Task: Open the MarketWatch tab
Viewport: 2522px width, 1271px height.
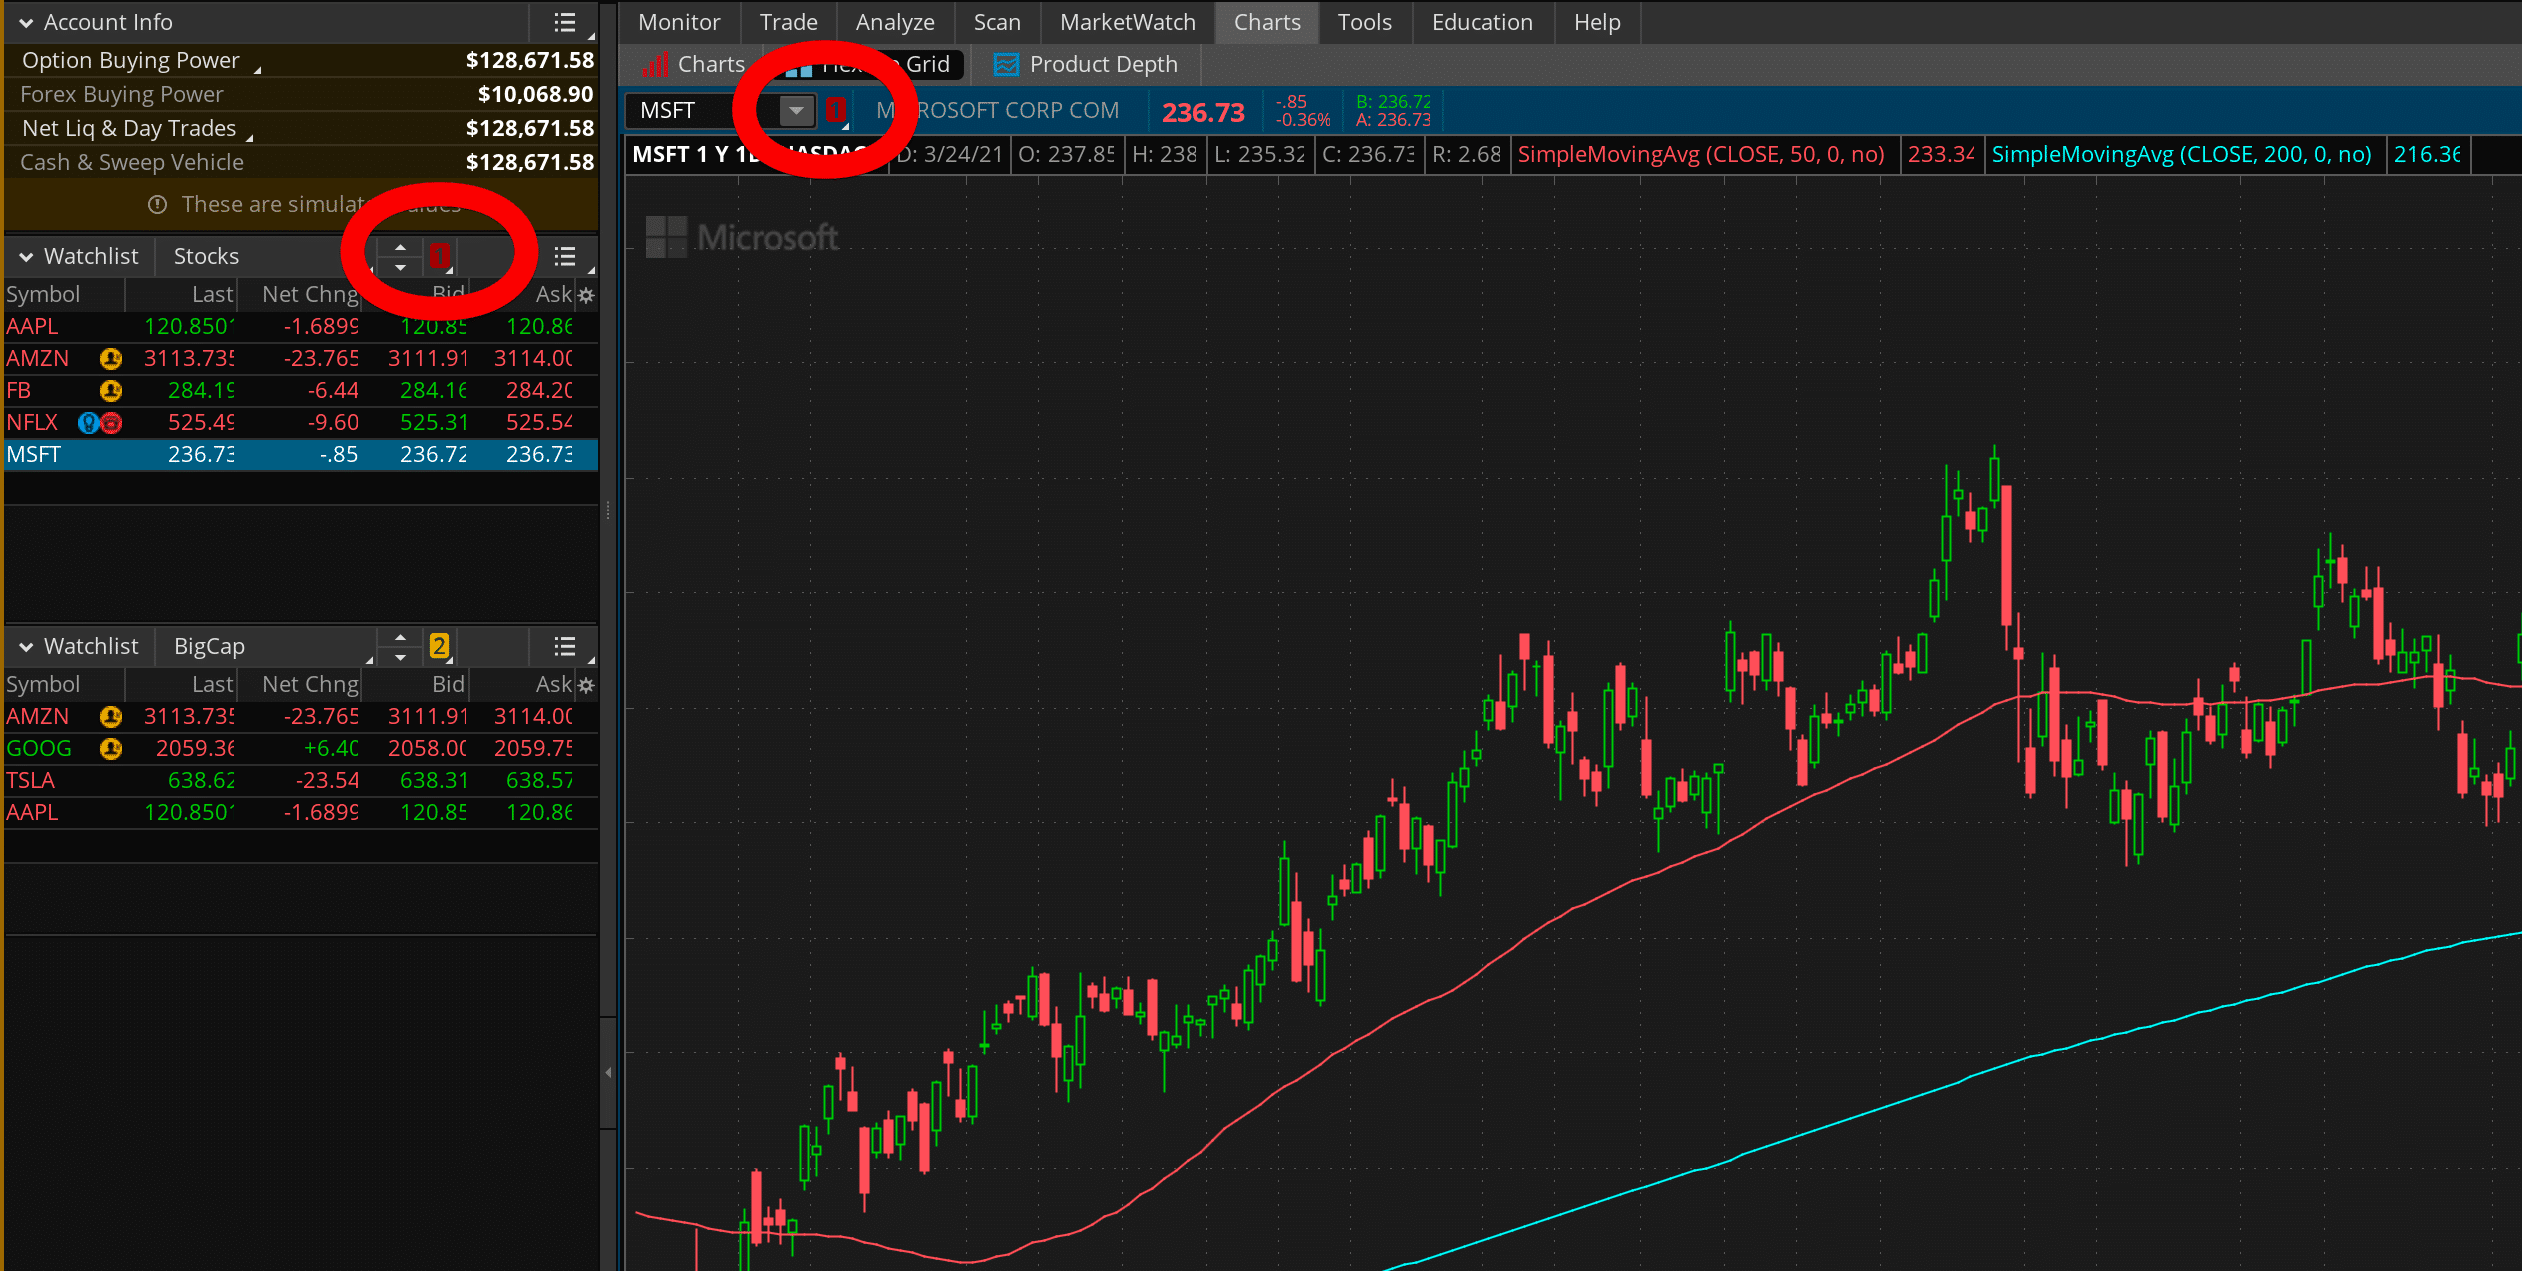Action: (x=1127, y=22)
